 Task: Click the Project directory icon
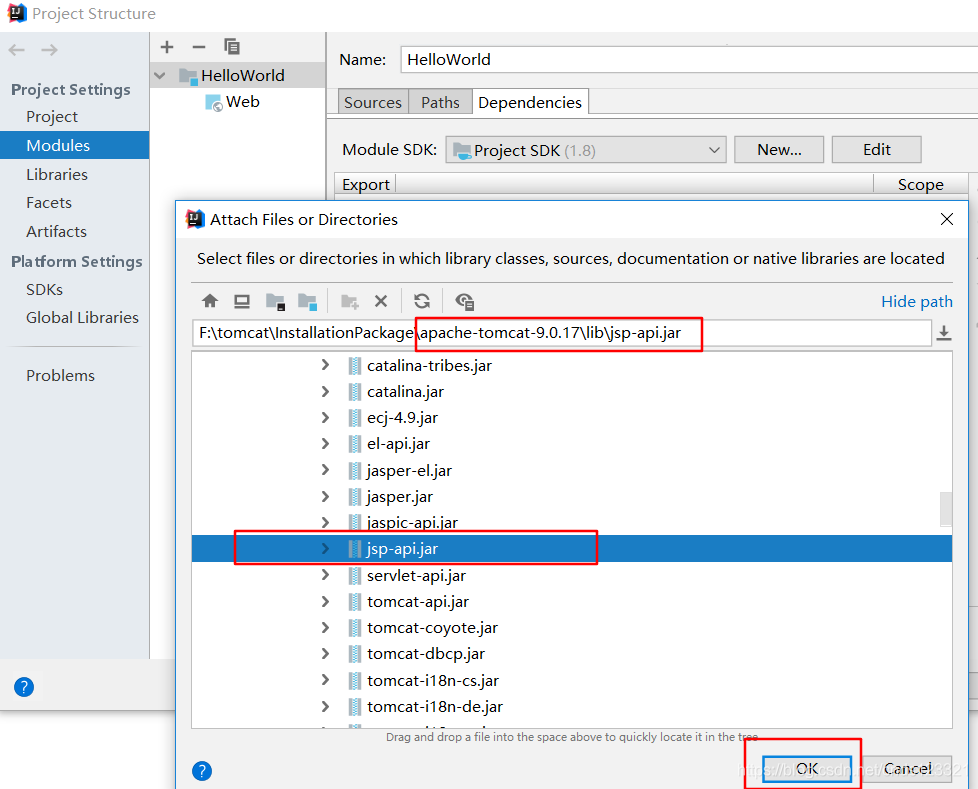(x=275, y=301)
